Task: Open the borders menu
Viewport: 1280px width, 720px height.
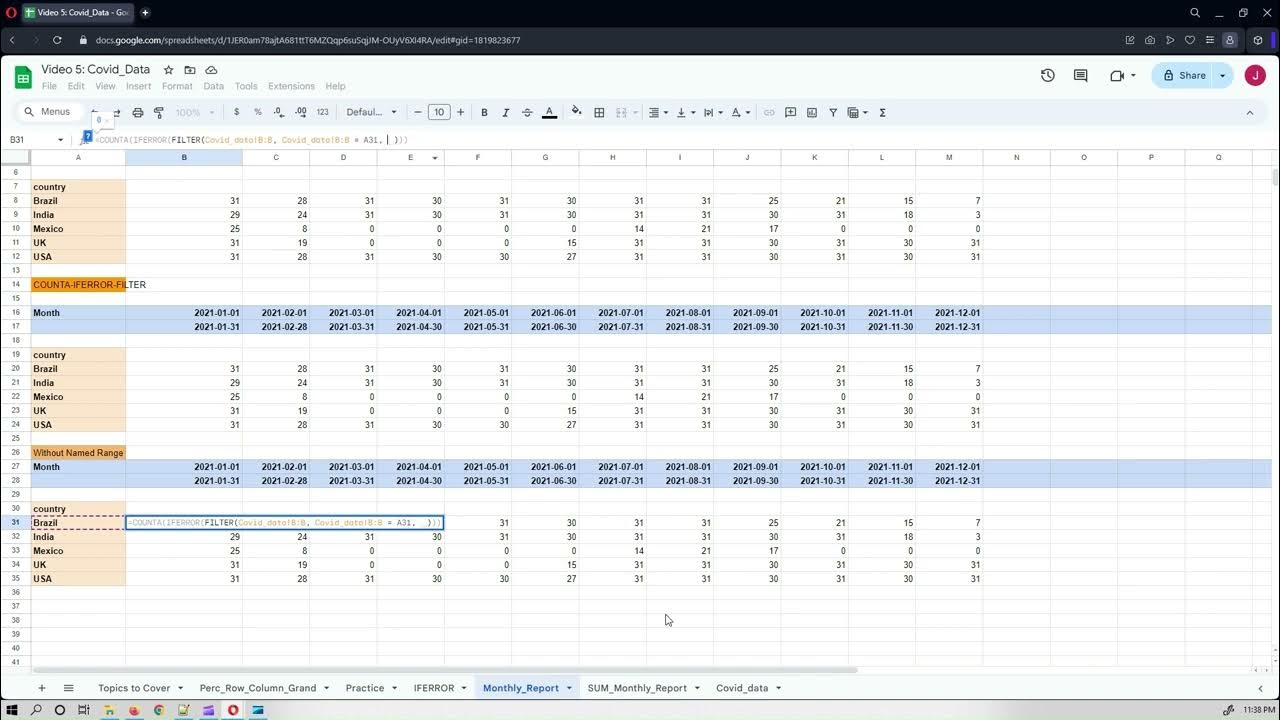Action: coord(599,112)
